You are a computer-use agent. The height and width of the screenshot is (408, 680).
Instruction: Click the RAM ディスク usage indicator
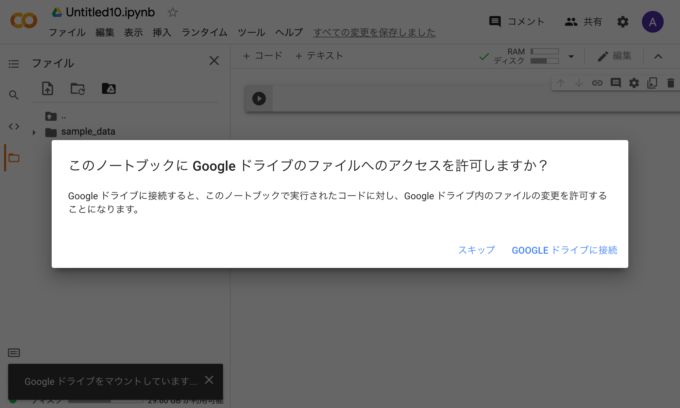point(526,56)
